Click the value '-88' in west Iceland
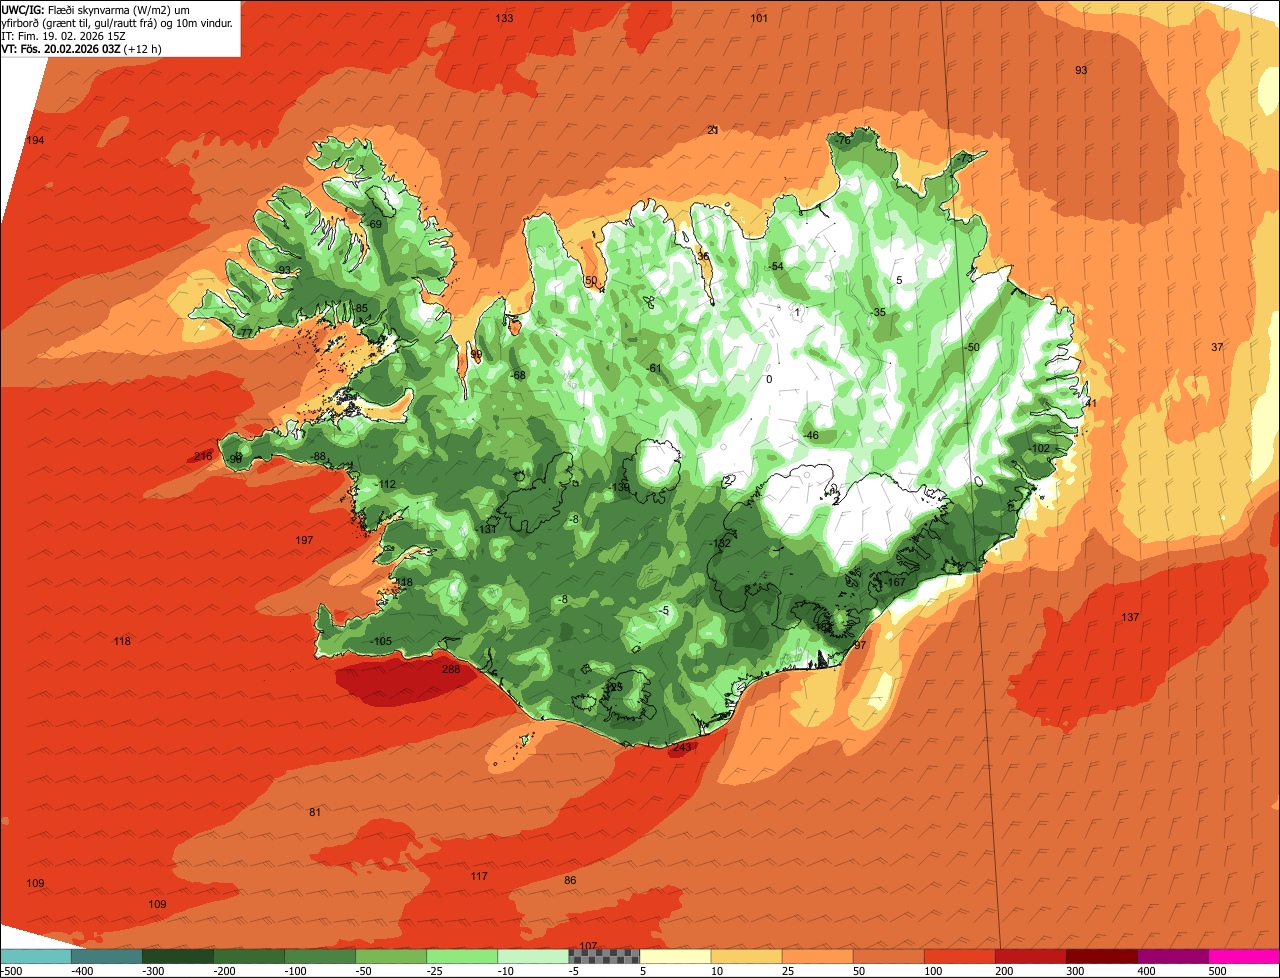The height and width of the screenshot is (978, 1280). click(x=318, y=457)
